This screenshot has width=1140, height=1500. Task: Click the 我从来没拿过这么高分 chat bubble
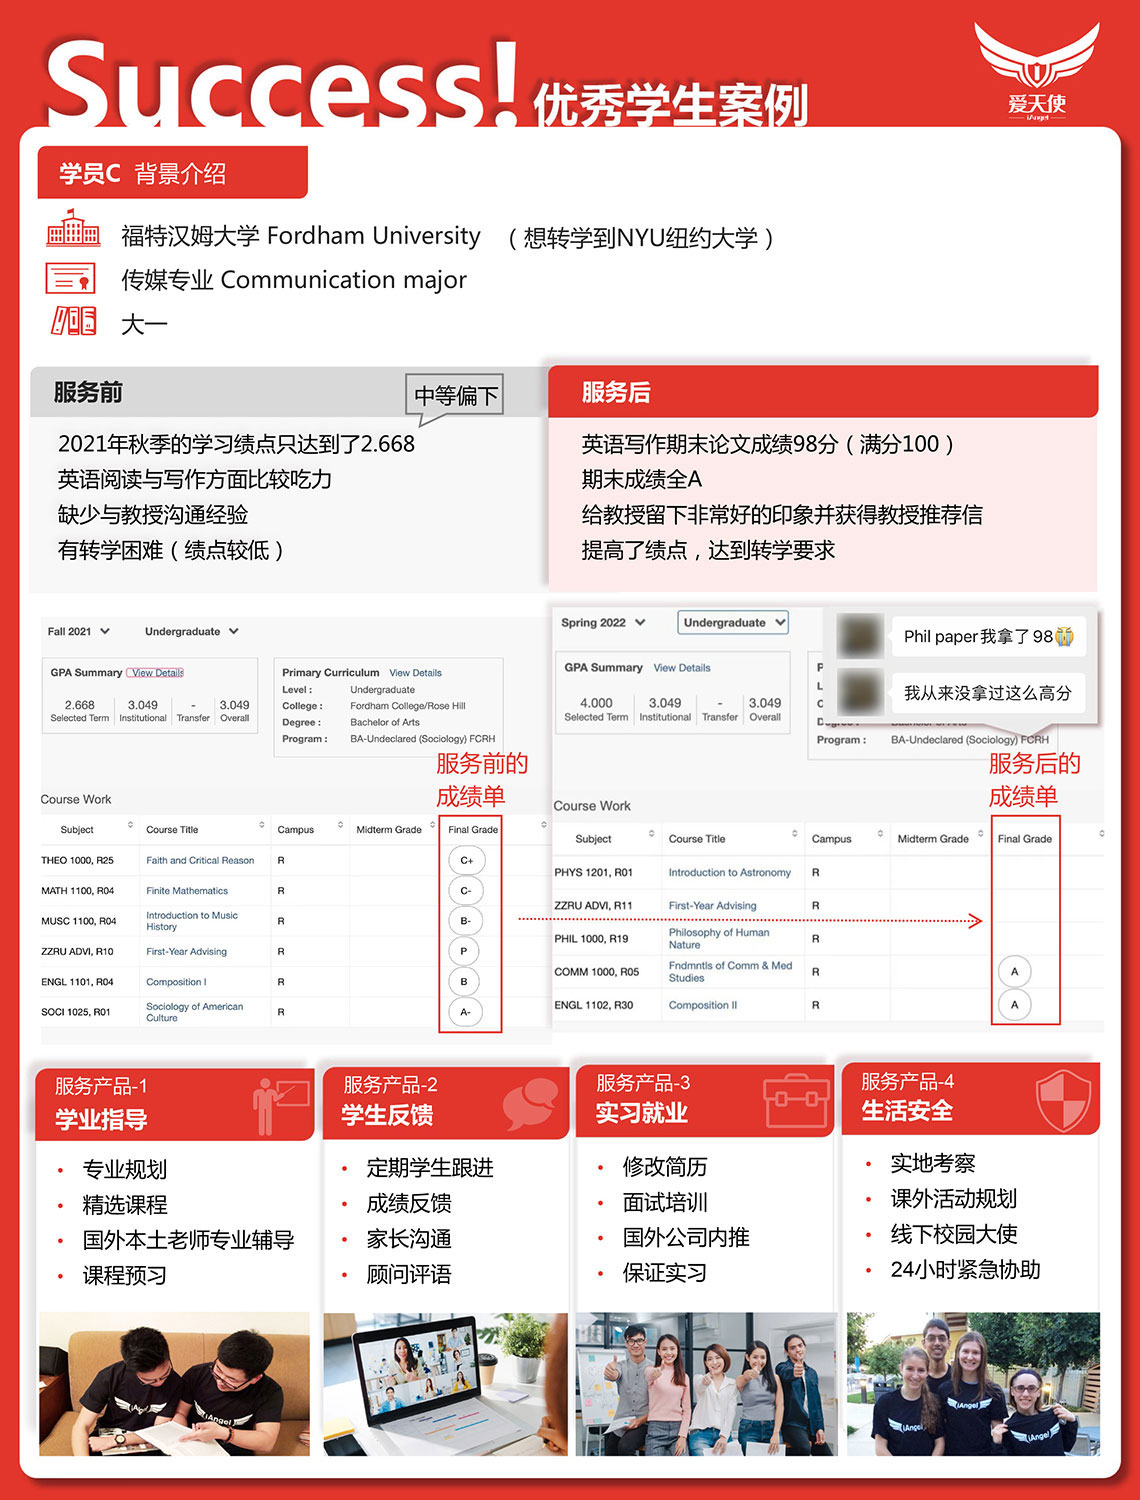988,692
